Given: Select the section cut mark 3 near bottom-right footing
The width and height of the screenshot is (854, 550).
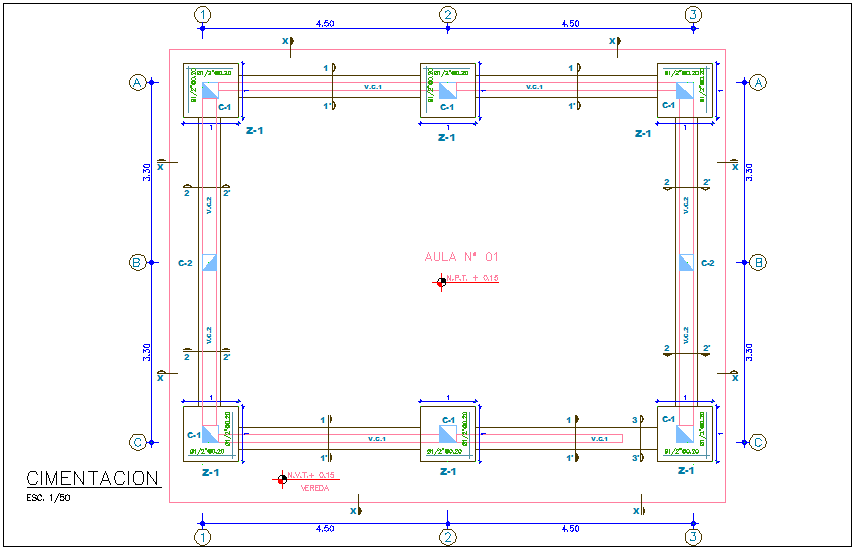Looking at the screenshot, I should click(x=635, y=420).
